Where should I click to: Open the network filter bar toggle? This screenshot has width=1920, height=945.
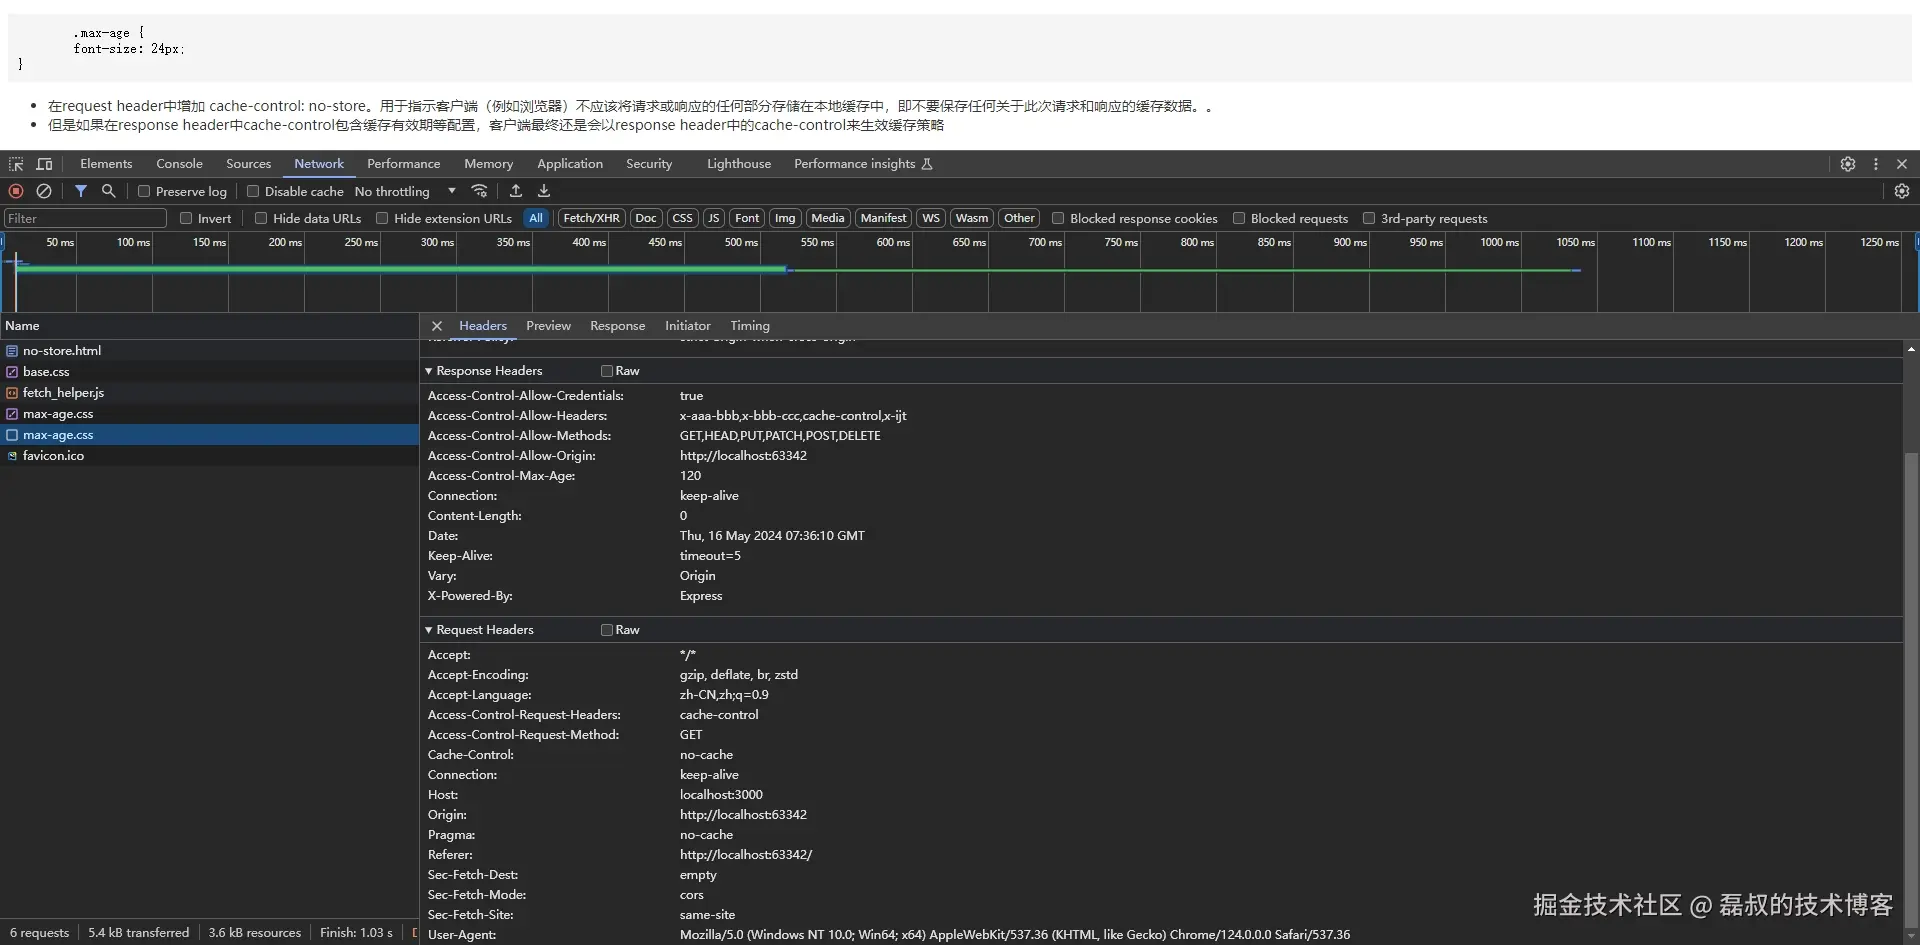[82, 191]
